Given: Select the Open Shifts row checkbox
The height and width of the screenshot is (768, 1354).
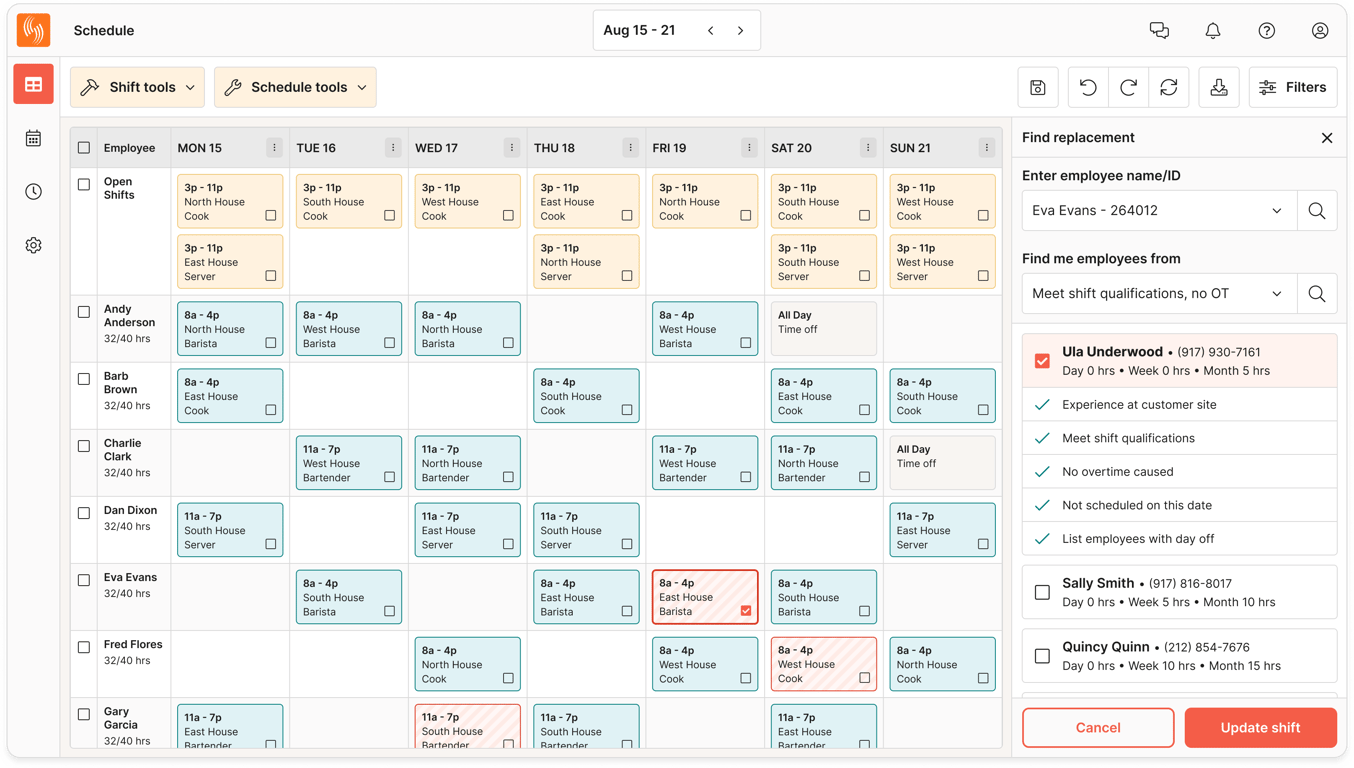Looking at the screenshot, I should pos(84,184).
